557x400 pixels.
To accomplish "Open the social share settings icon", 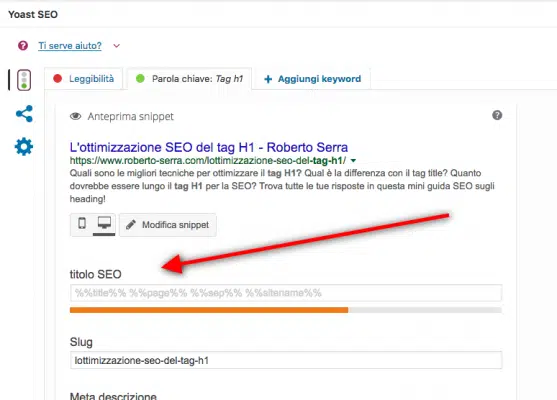I will point(24,114).
